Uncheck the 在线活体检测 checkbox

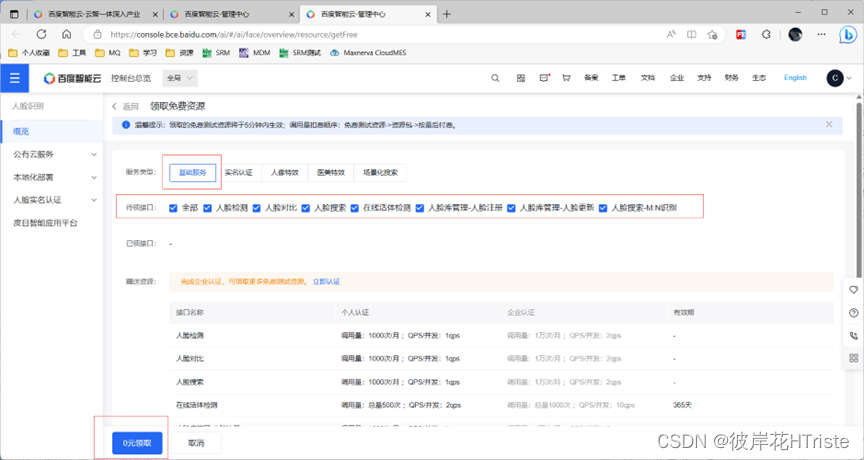(x=354, y=208)
